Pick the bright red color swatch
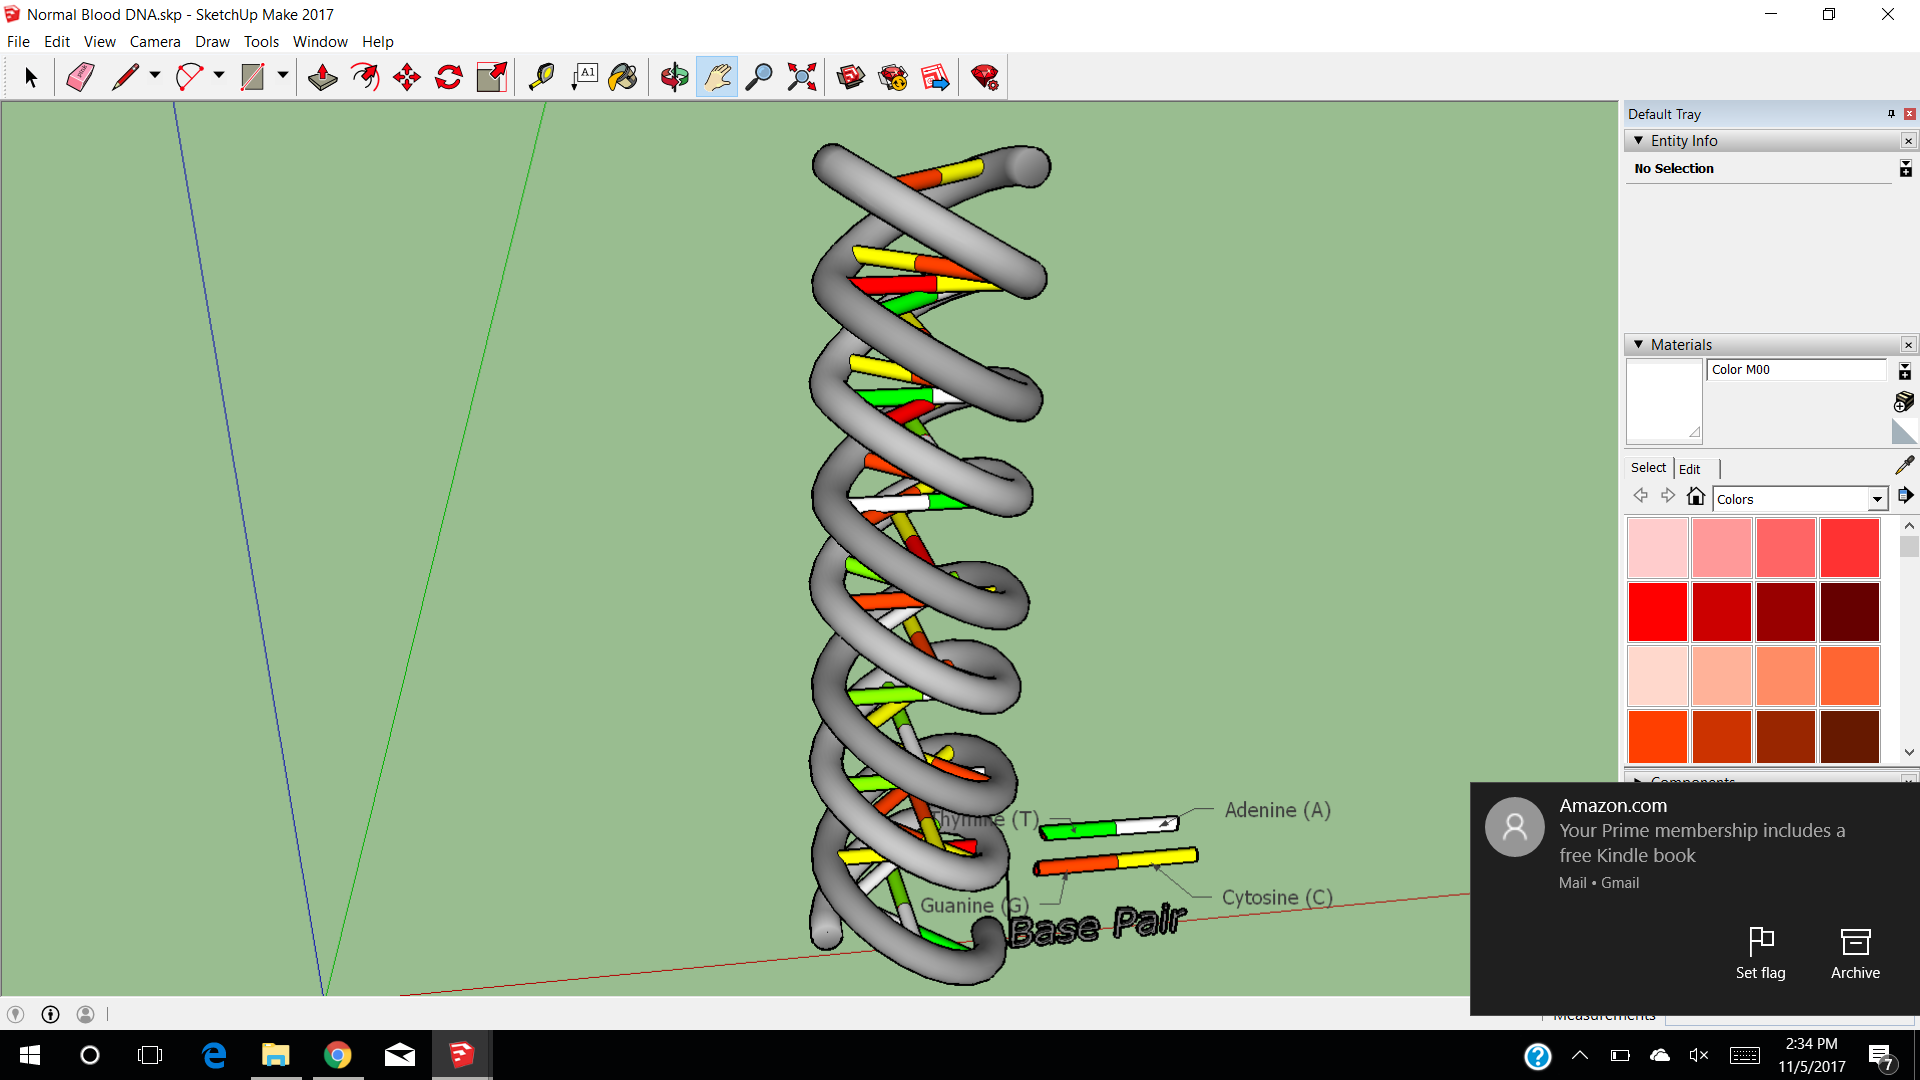The height and width of the screenshot is (1080, 1920). point(1657,611)
